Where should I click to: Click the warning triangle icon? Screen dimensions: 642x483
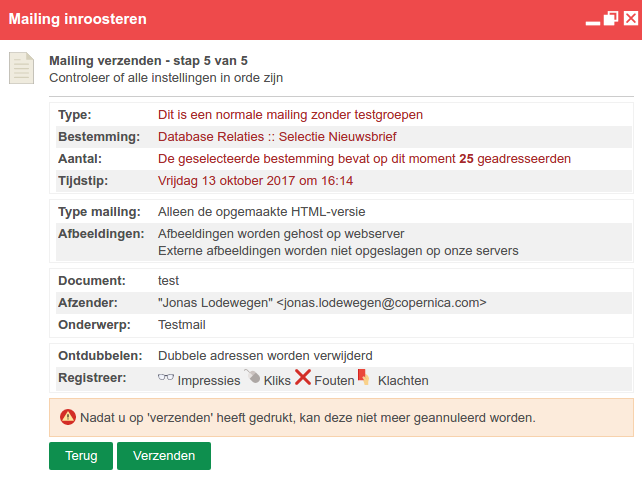click(x=68, y=417)
